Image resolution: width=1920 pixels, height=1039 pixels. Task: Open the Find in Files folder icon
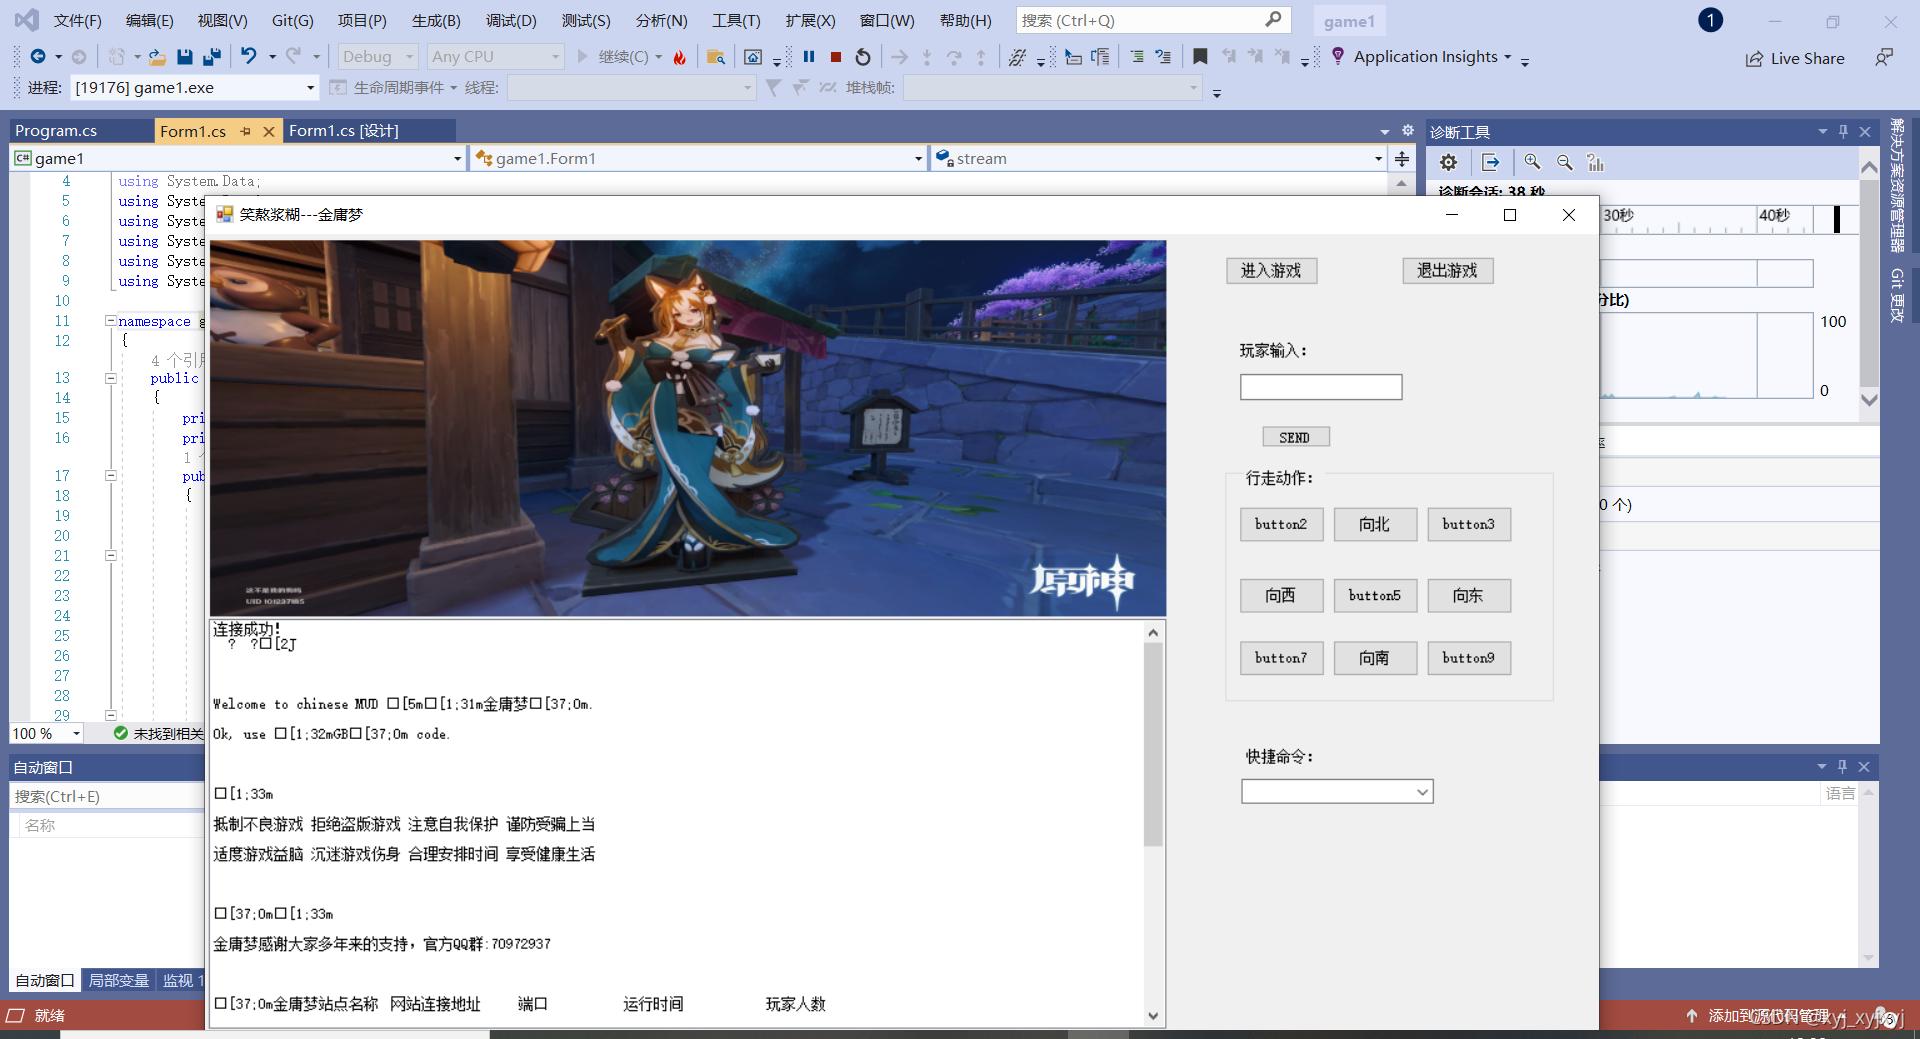[x=716, y=57]
